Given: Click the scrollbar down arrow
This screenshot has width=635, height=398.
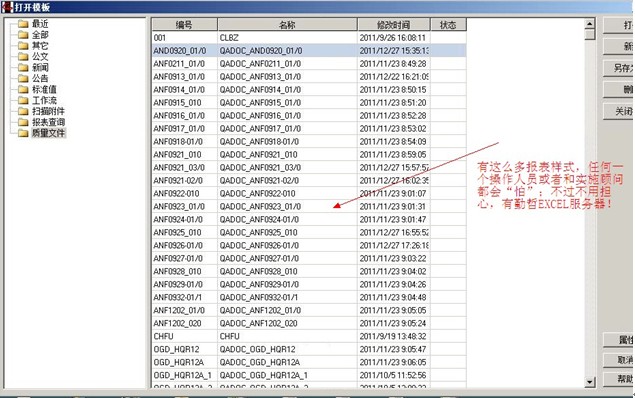Looking at the screenshot, I should point(590,381).
